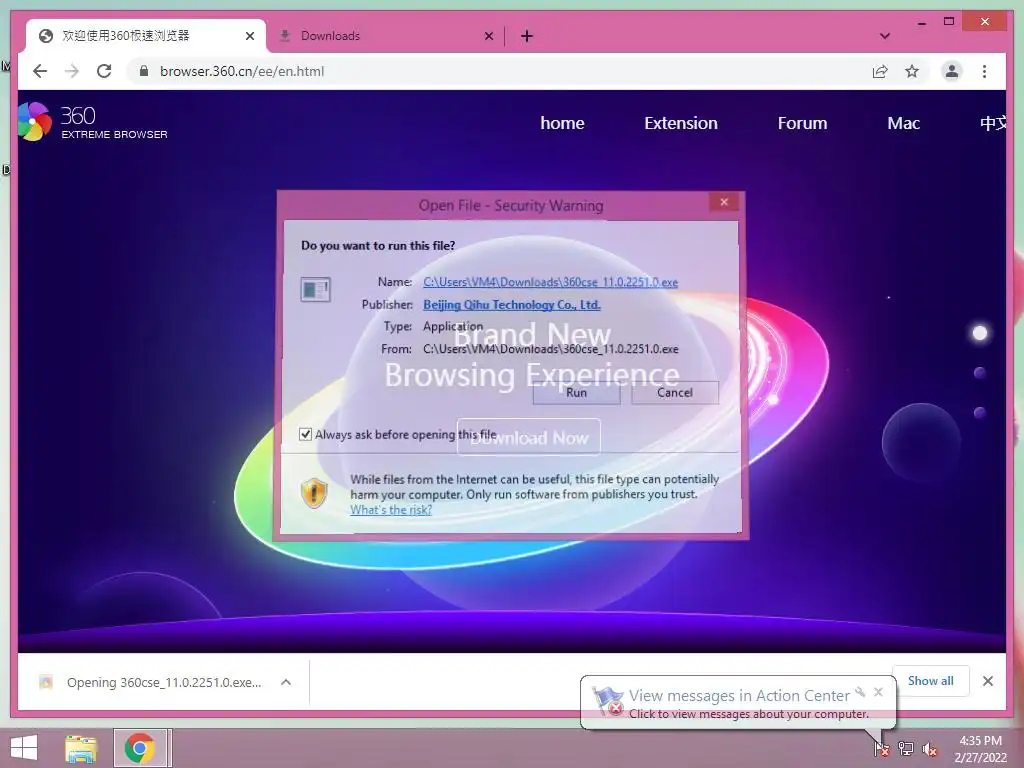Uncheck Always ask before opening this file
Screen dimensions: 1024x768
click(305, 434)
